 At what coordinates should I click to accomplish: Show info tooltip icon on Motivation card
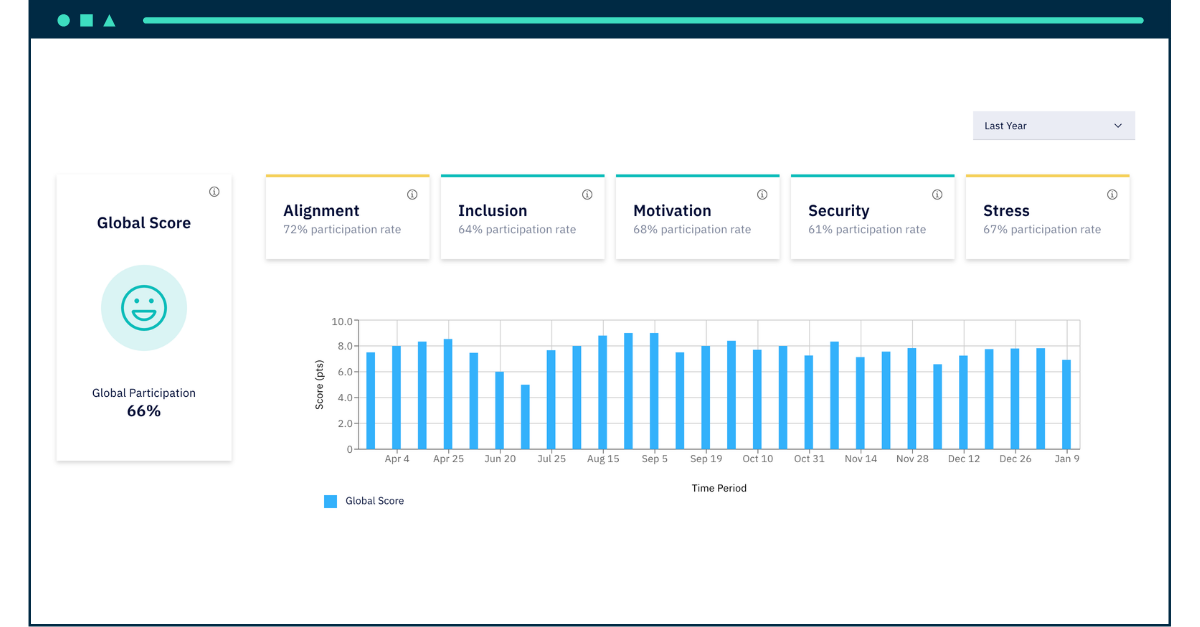coord(762,195)
